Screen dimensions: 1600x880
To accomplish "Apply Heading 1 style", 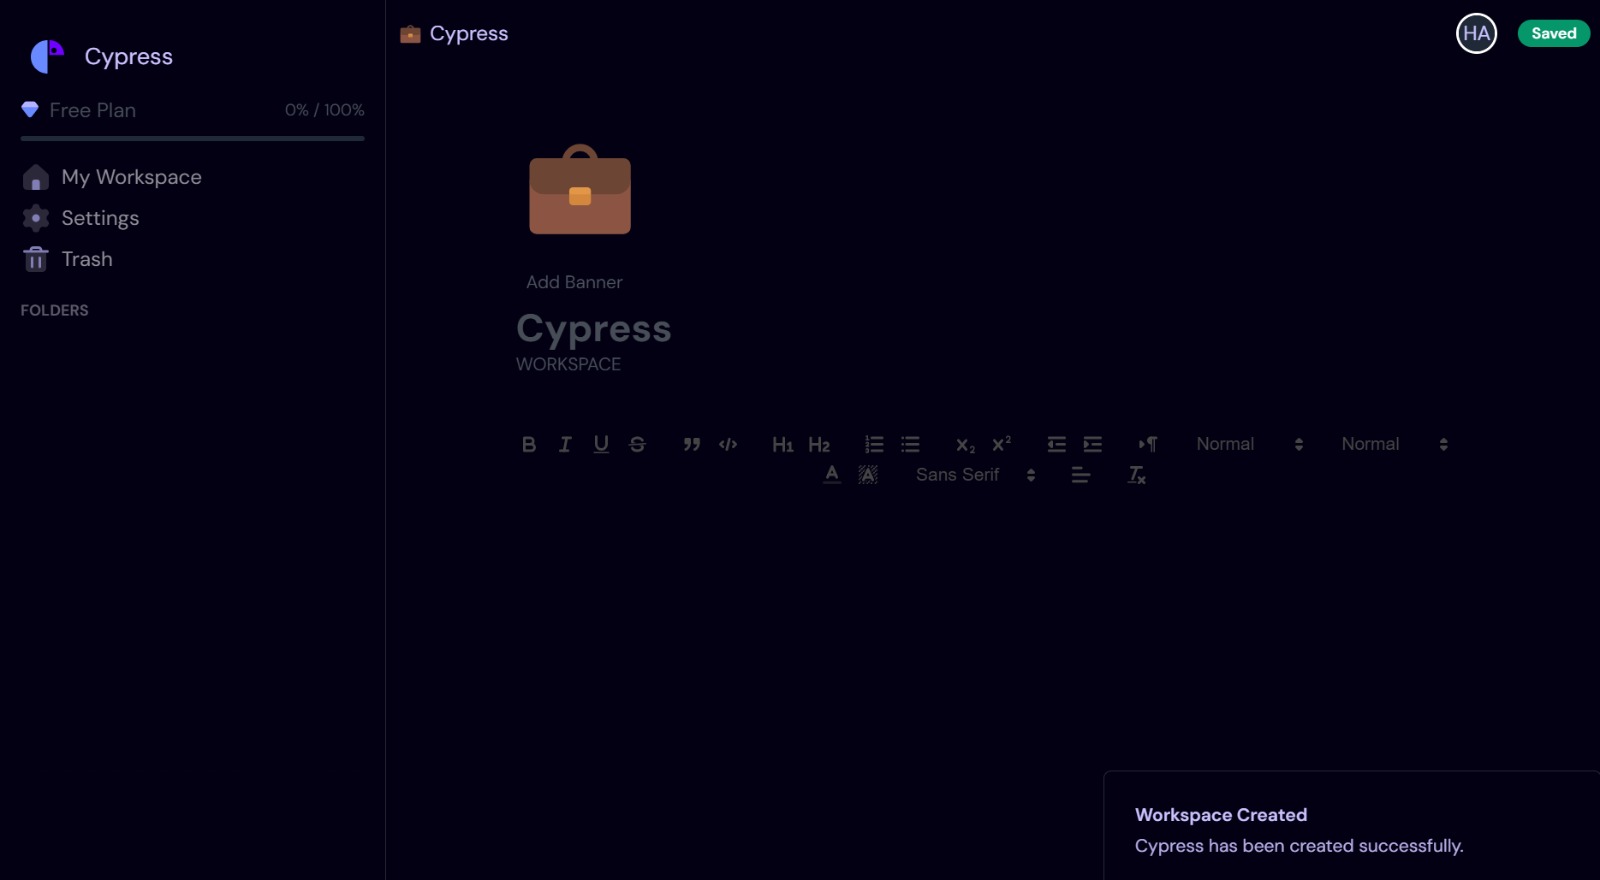I will tap(783, 444).
